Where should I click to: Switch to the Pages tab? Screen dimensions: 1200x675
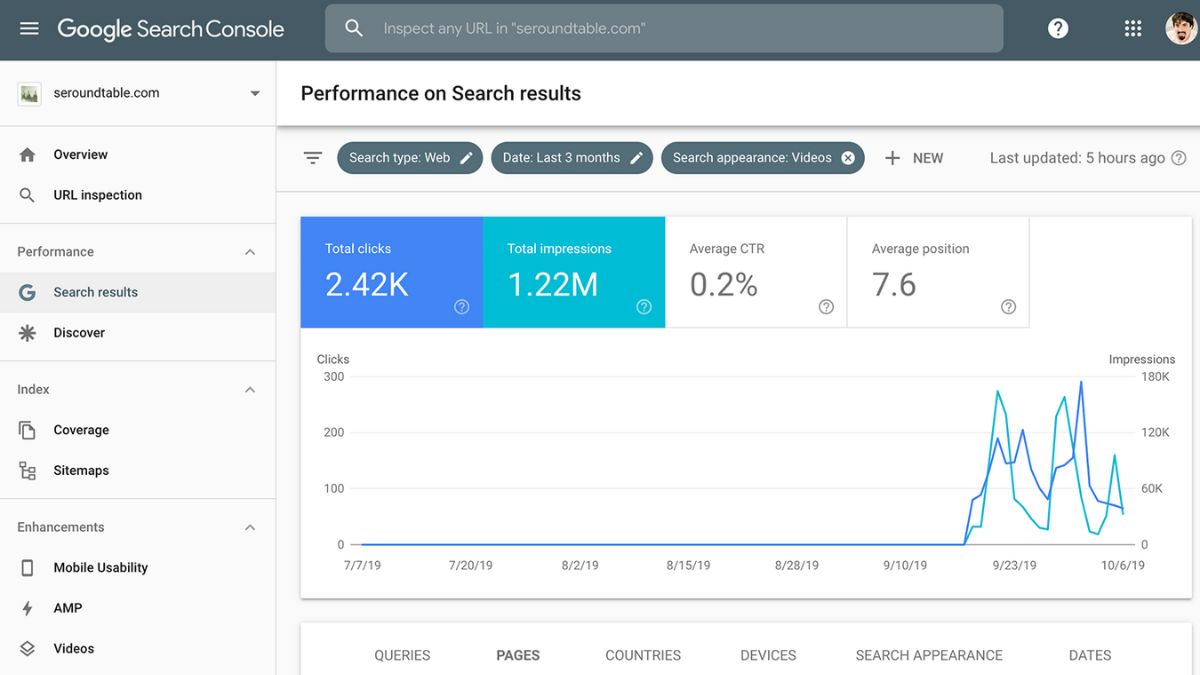pyautogui.click(x=518, y=655)
